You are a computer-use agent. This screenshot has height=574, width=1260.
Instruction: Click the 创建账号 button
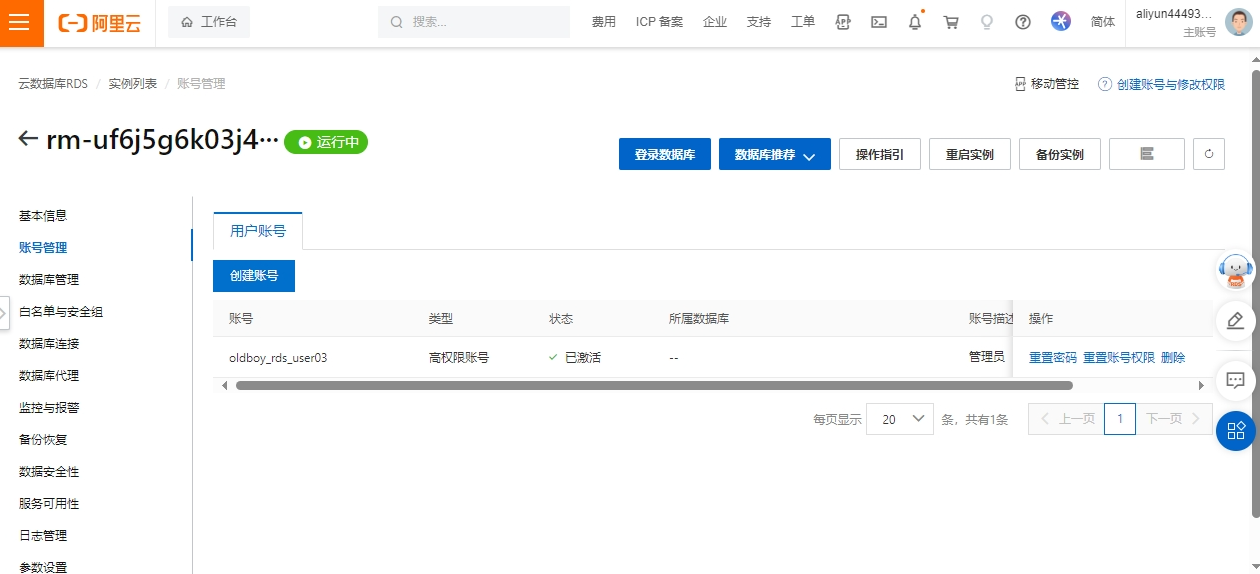[x=254, y=276]
